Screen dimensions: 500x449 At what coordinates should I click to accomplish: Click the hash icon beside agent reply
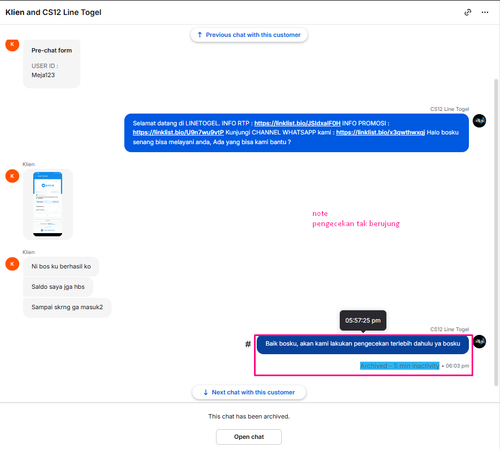(x=248, y=344)
